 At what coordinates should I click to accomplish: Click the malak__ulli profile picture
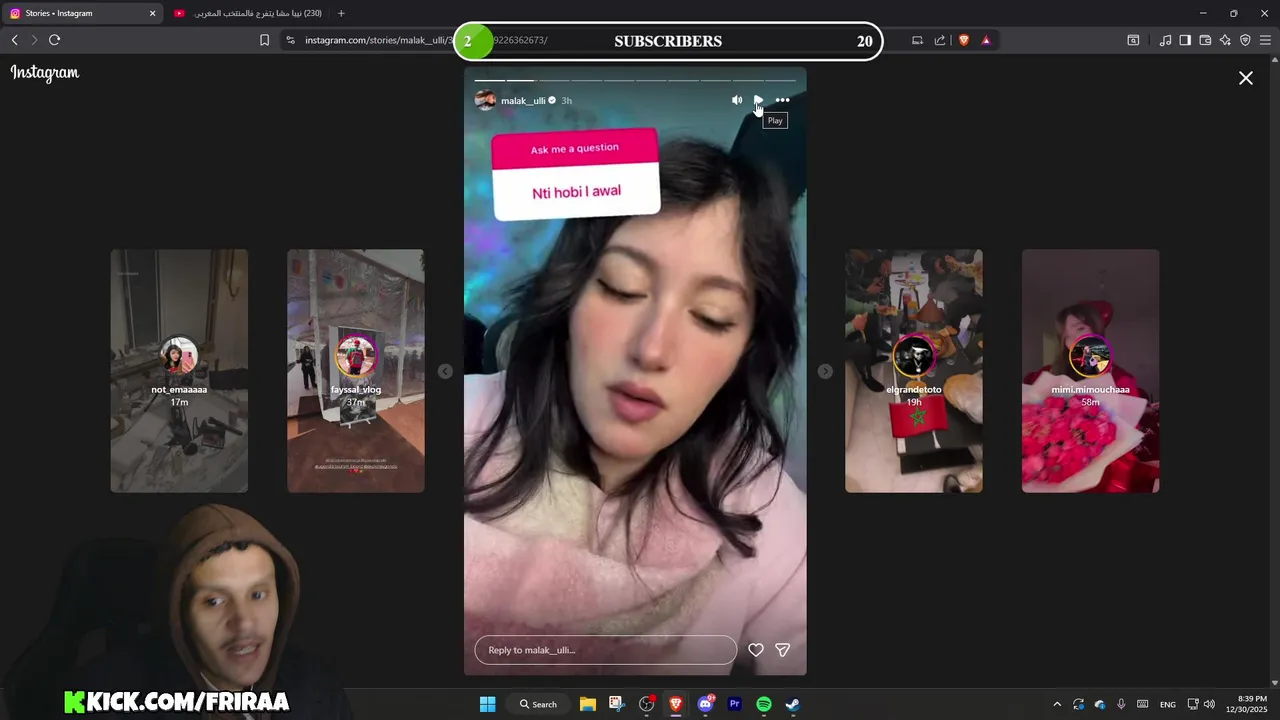point(485,100)
